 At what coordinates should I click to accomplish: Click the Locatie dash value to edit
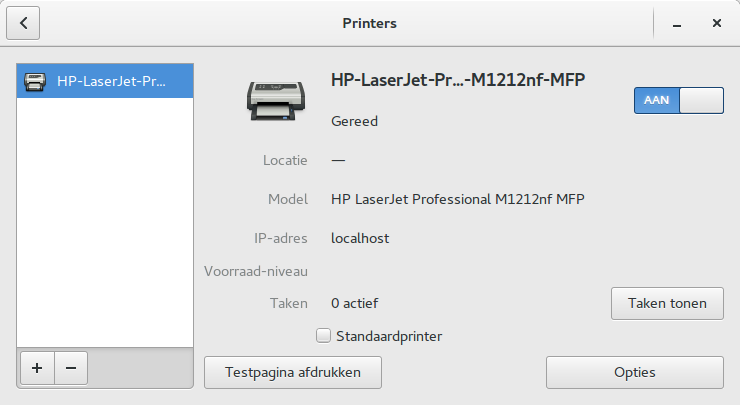(338, 160)
